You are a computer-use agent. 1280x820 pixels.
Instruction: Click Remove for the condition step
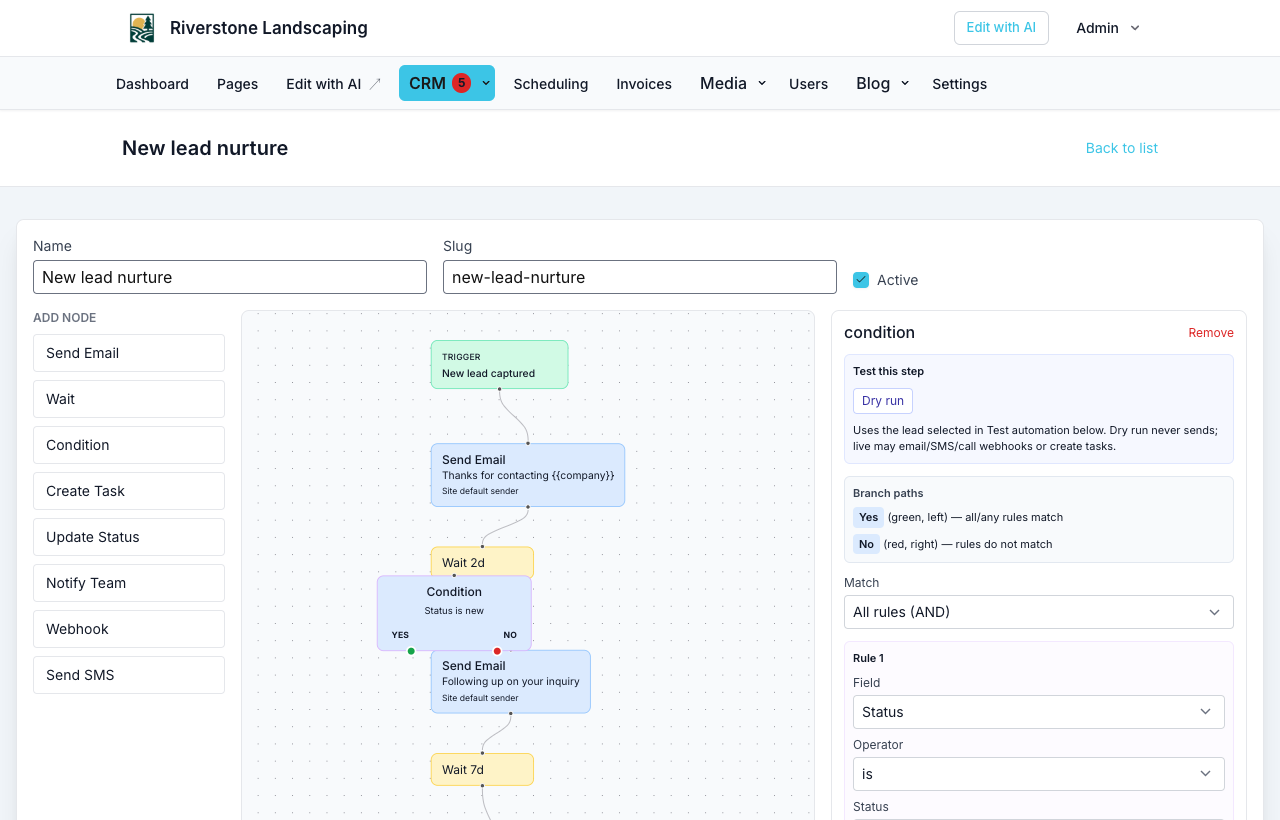point(1211,333)
